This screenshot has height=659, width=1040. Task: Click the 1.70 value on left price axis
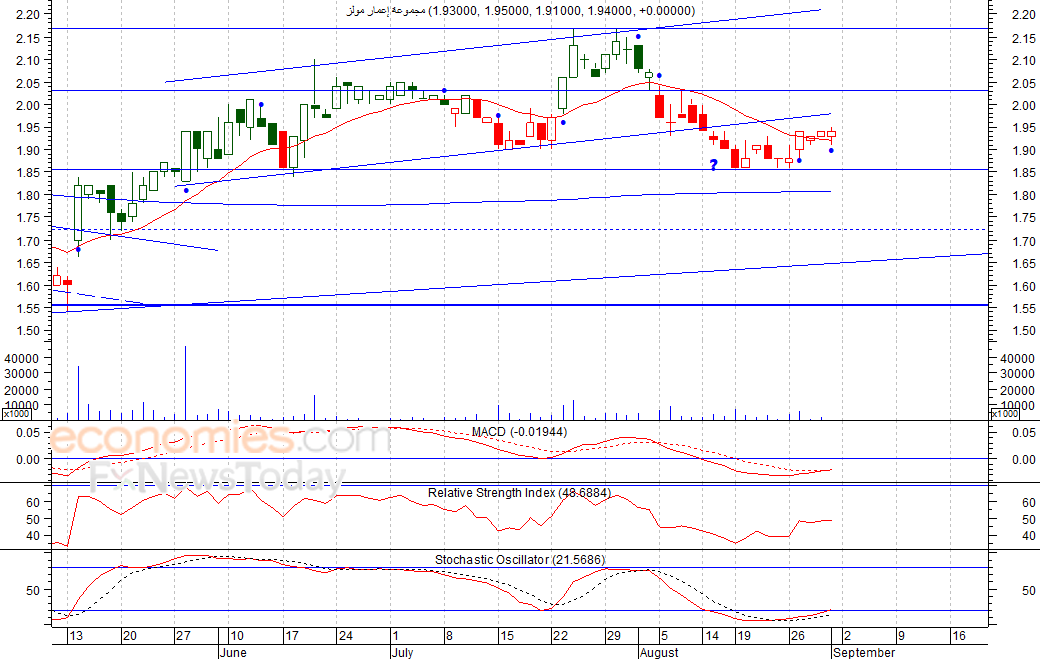(x=28, y=241)
